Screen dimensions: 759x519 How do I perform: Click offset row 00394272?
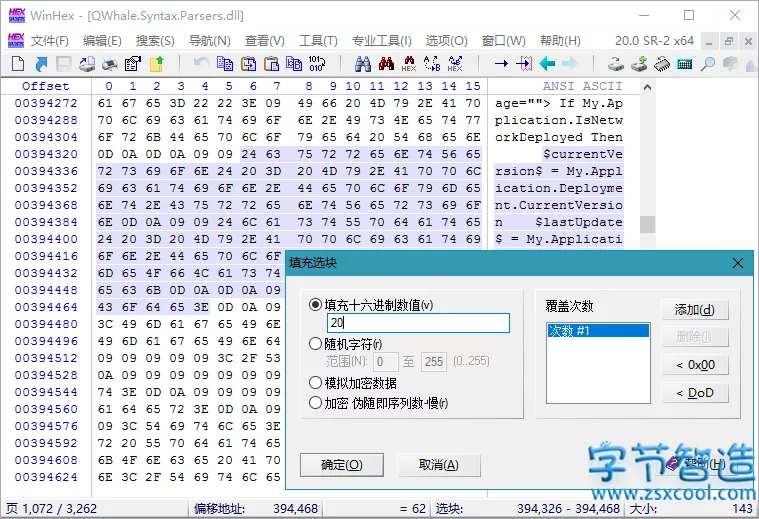tap(46, 103)
